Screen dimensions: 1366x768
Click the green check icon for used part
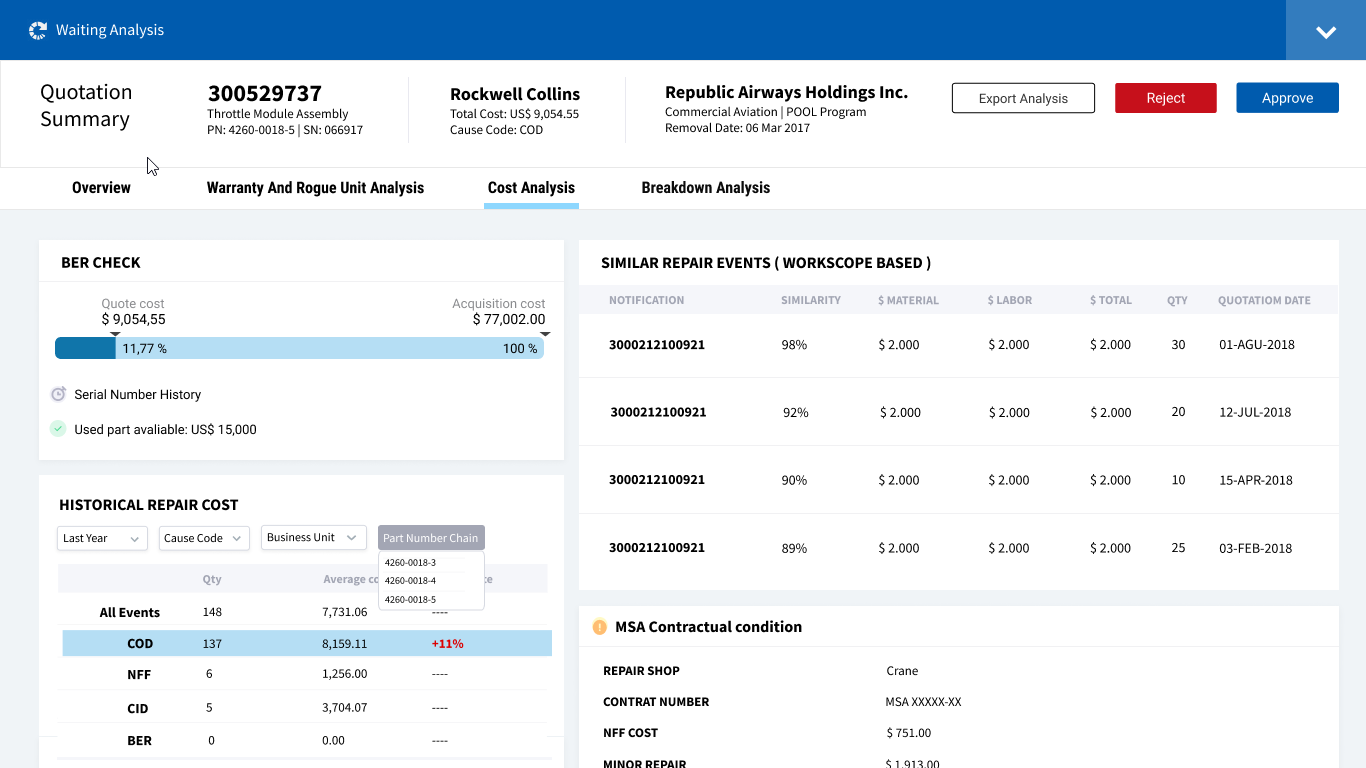[x=58, y=429]
